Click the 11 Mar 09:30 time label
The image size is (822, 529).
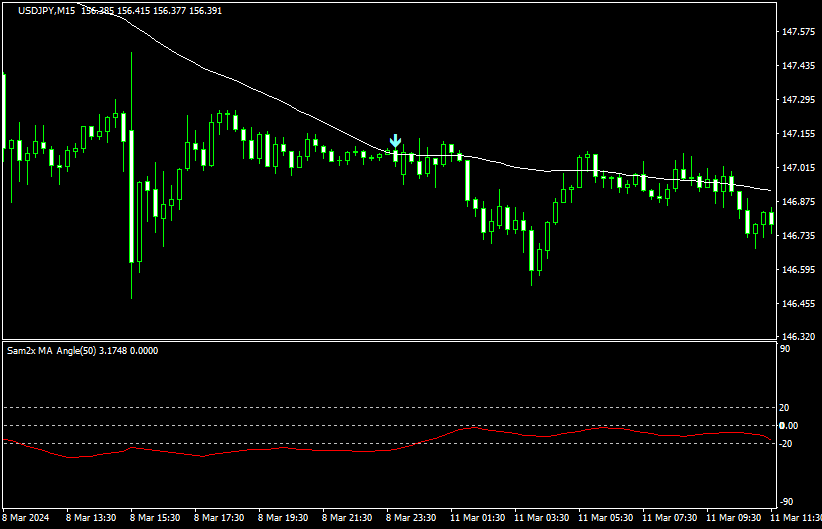(x=733, y=519)
